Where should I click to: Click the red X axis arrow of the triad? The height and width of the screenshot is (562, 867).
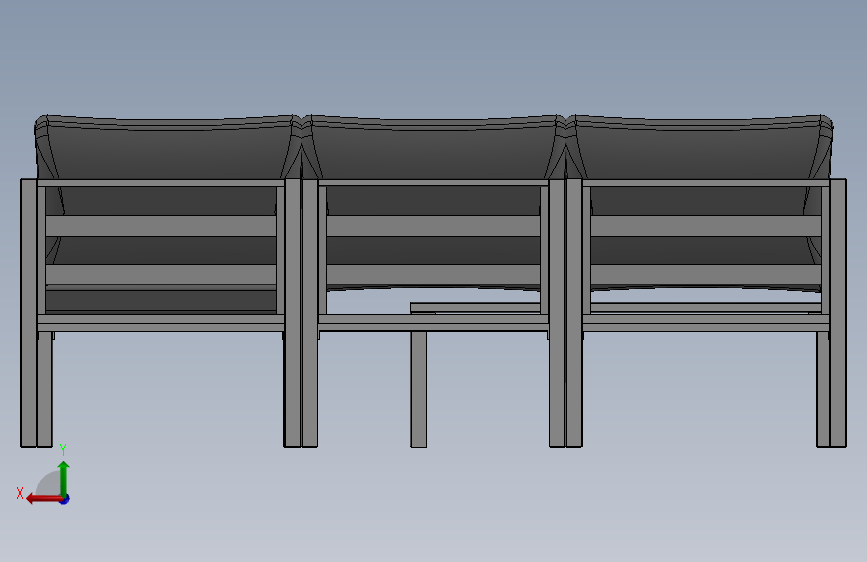[44, 499]
